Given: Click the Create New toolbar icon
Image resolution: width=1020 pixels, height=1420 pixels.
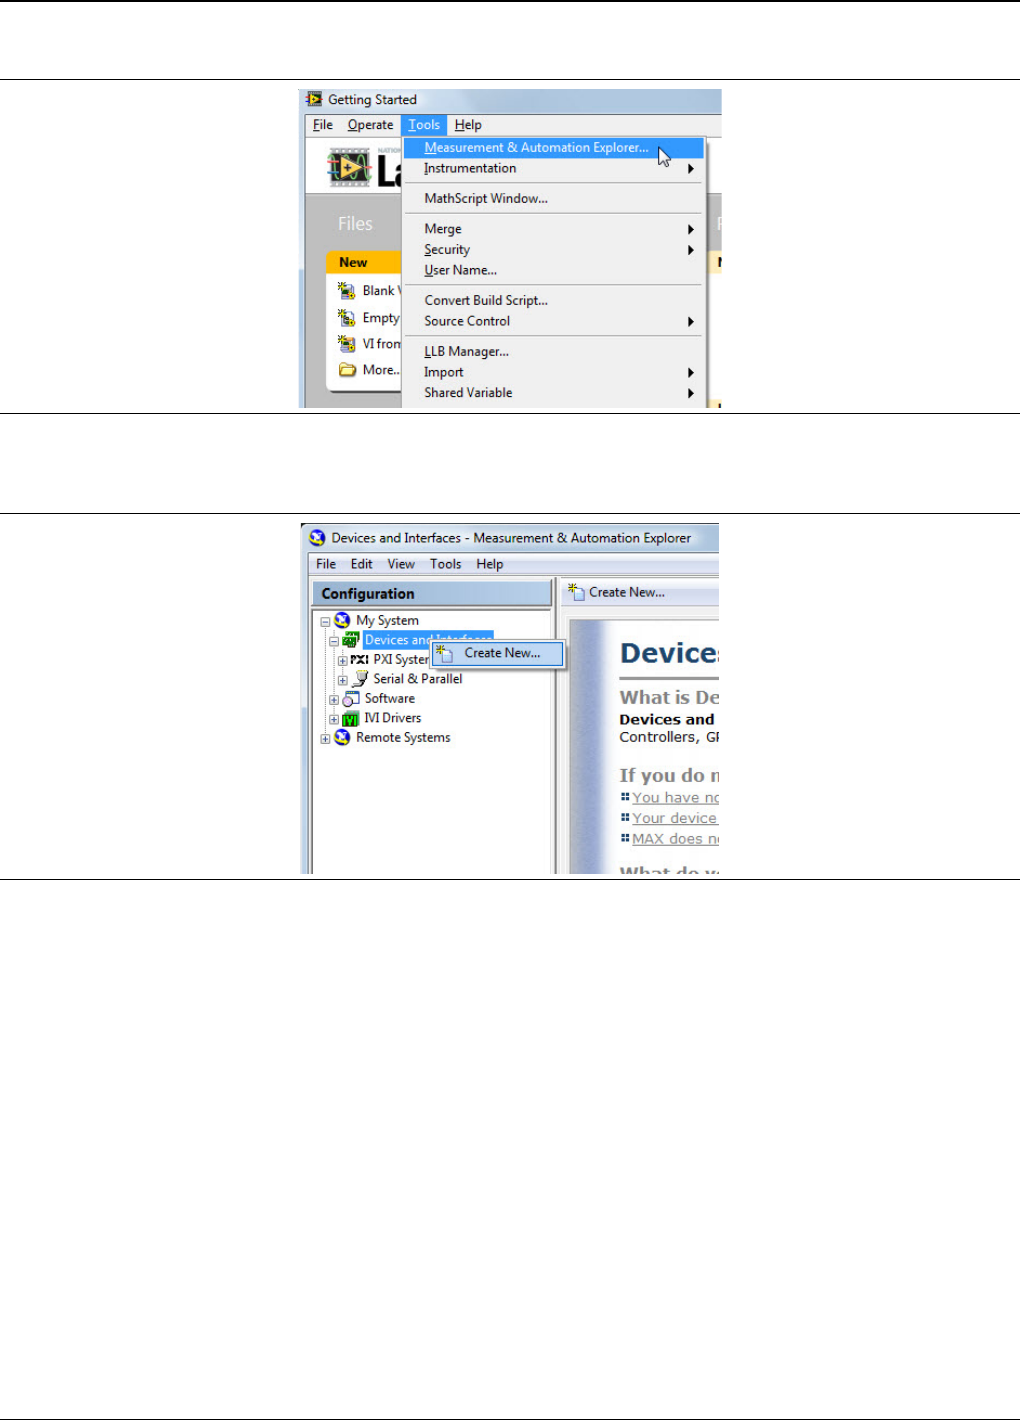Looking at the screenshot, I should click(576, 593).
